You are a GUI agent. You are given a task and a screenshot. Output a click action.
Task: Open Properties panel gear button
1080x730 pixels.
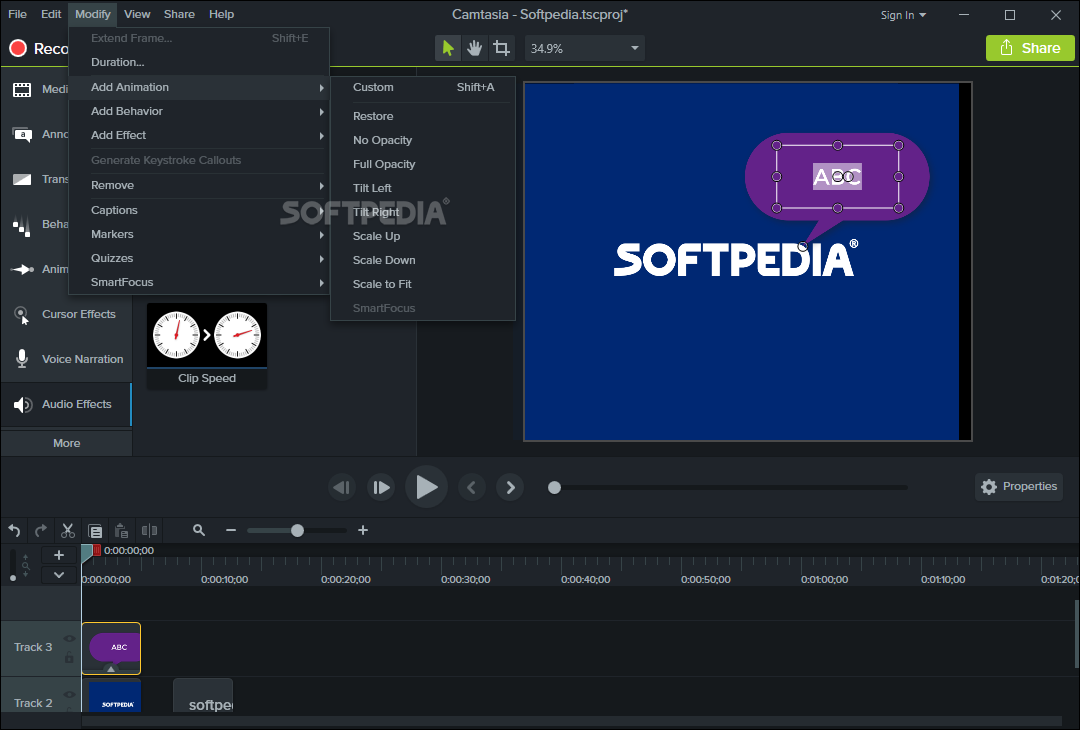(x=1019, y=487)
